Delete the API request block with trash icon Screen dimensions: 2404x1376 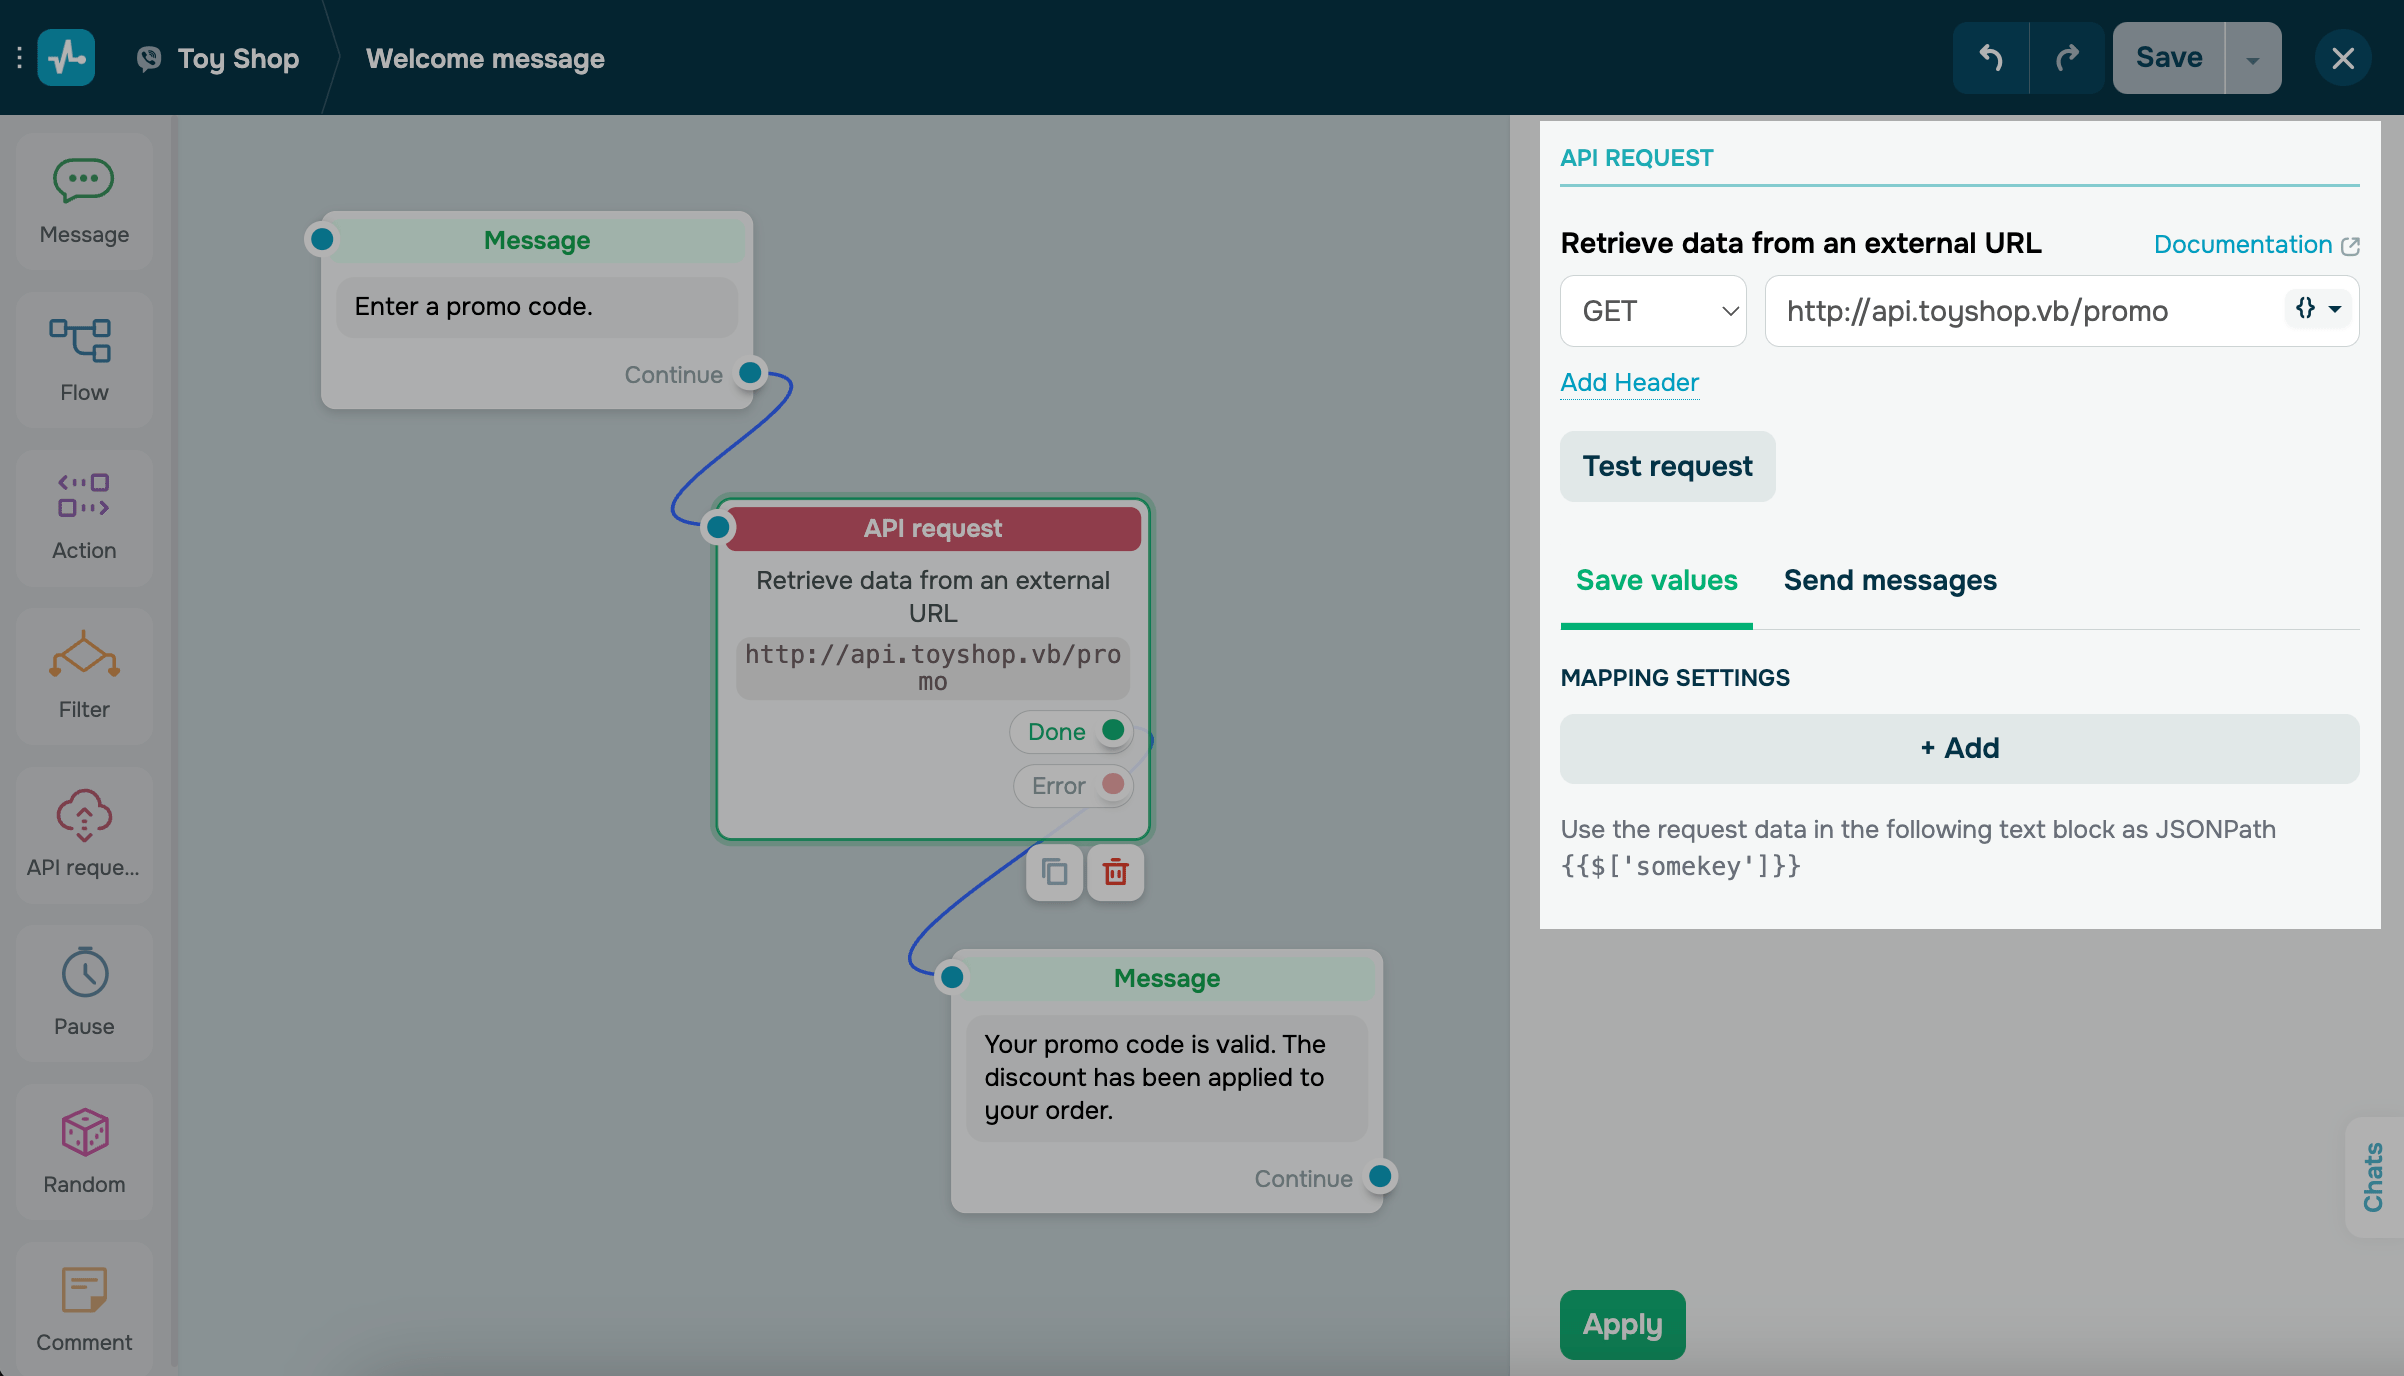pyautogui.click(x=1115, y=873)
